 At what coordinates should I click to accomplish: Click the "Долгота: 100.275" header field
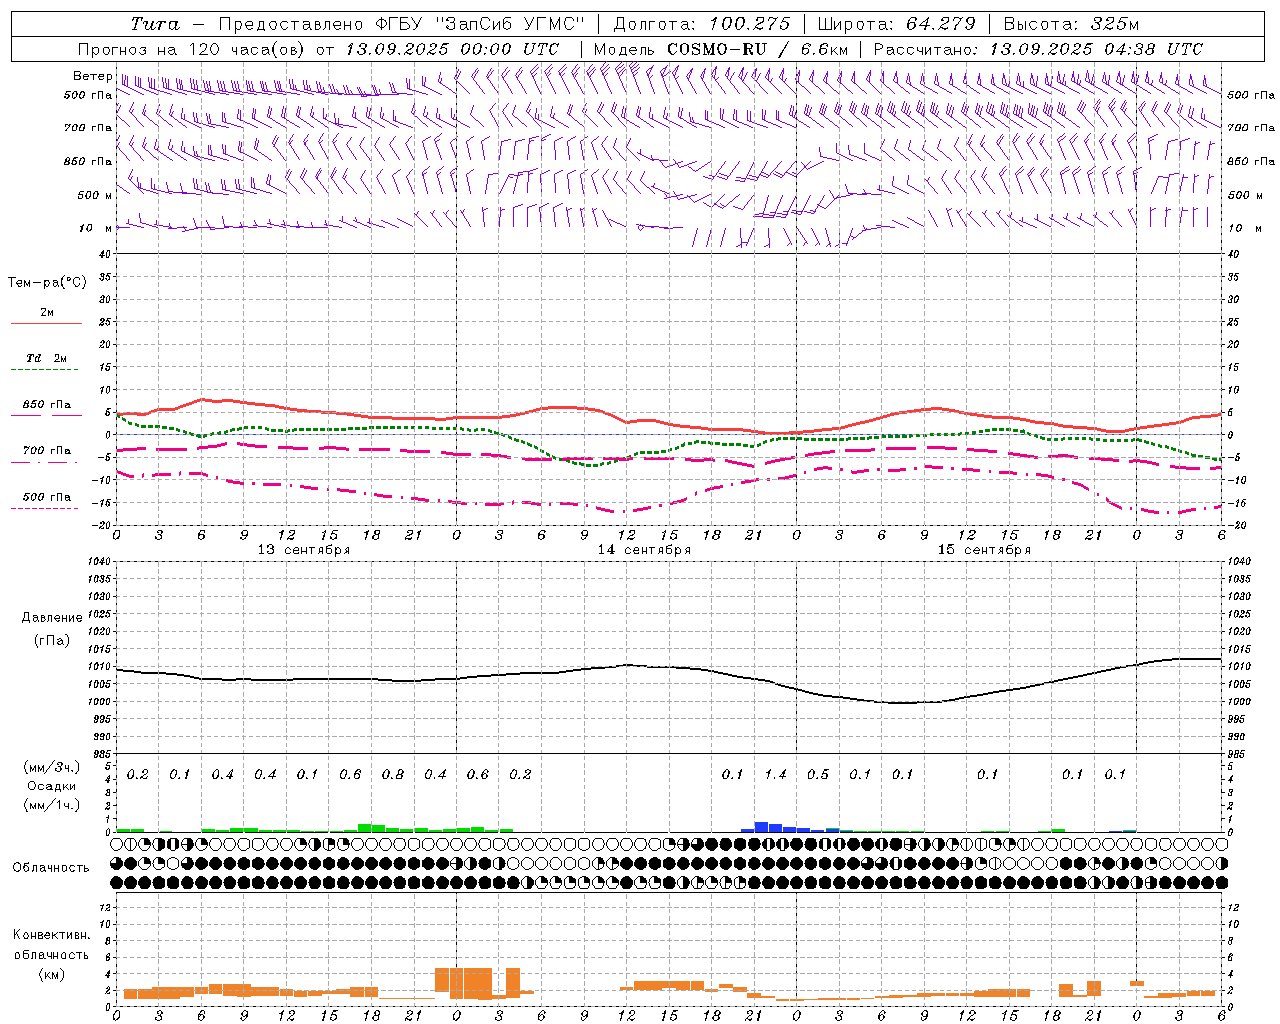701,24
